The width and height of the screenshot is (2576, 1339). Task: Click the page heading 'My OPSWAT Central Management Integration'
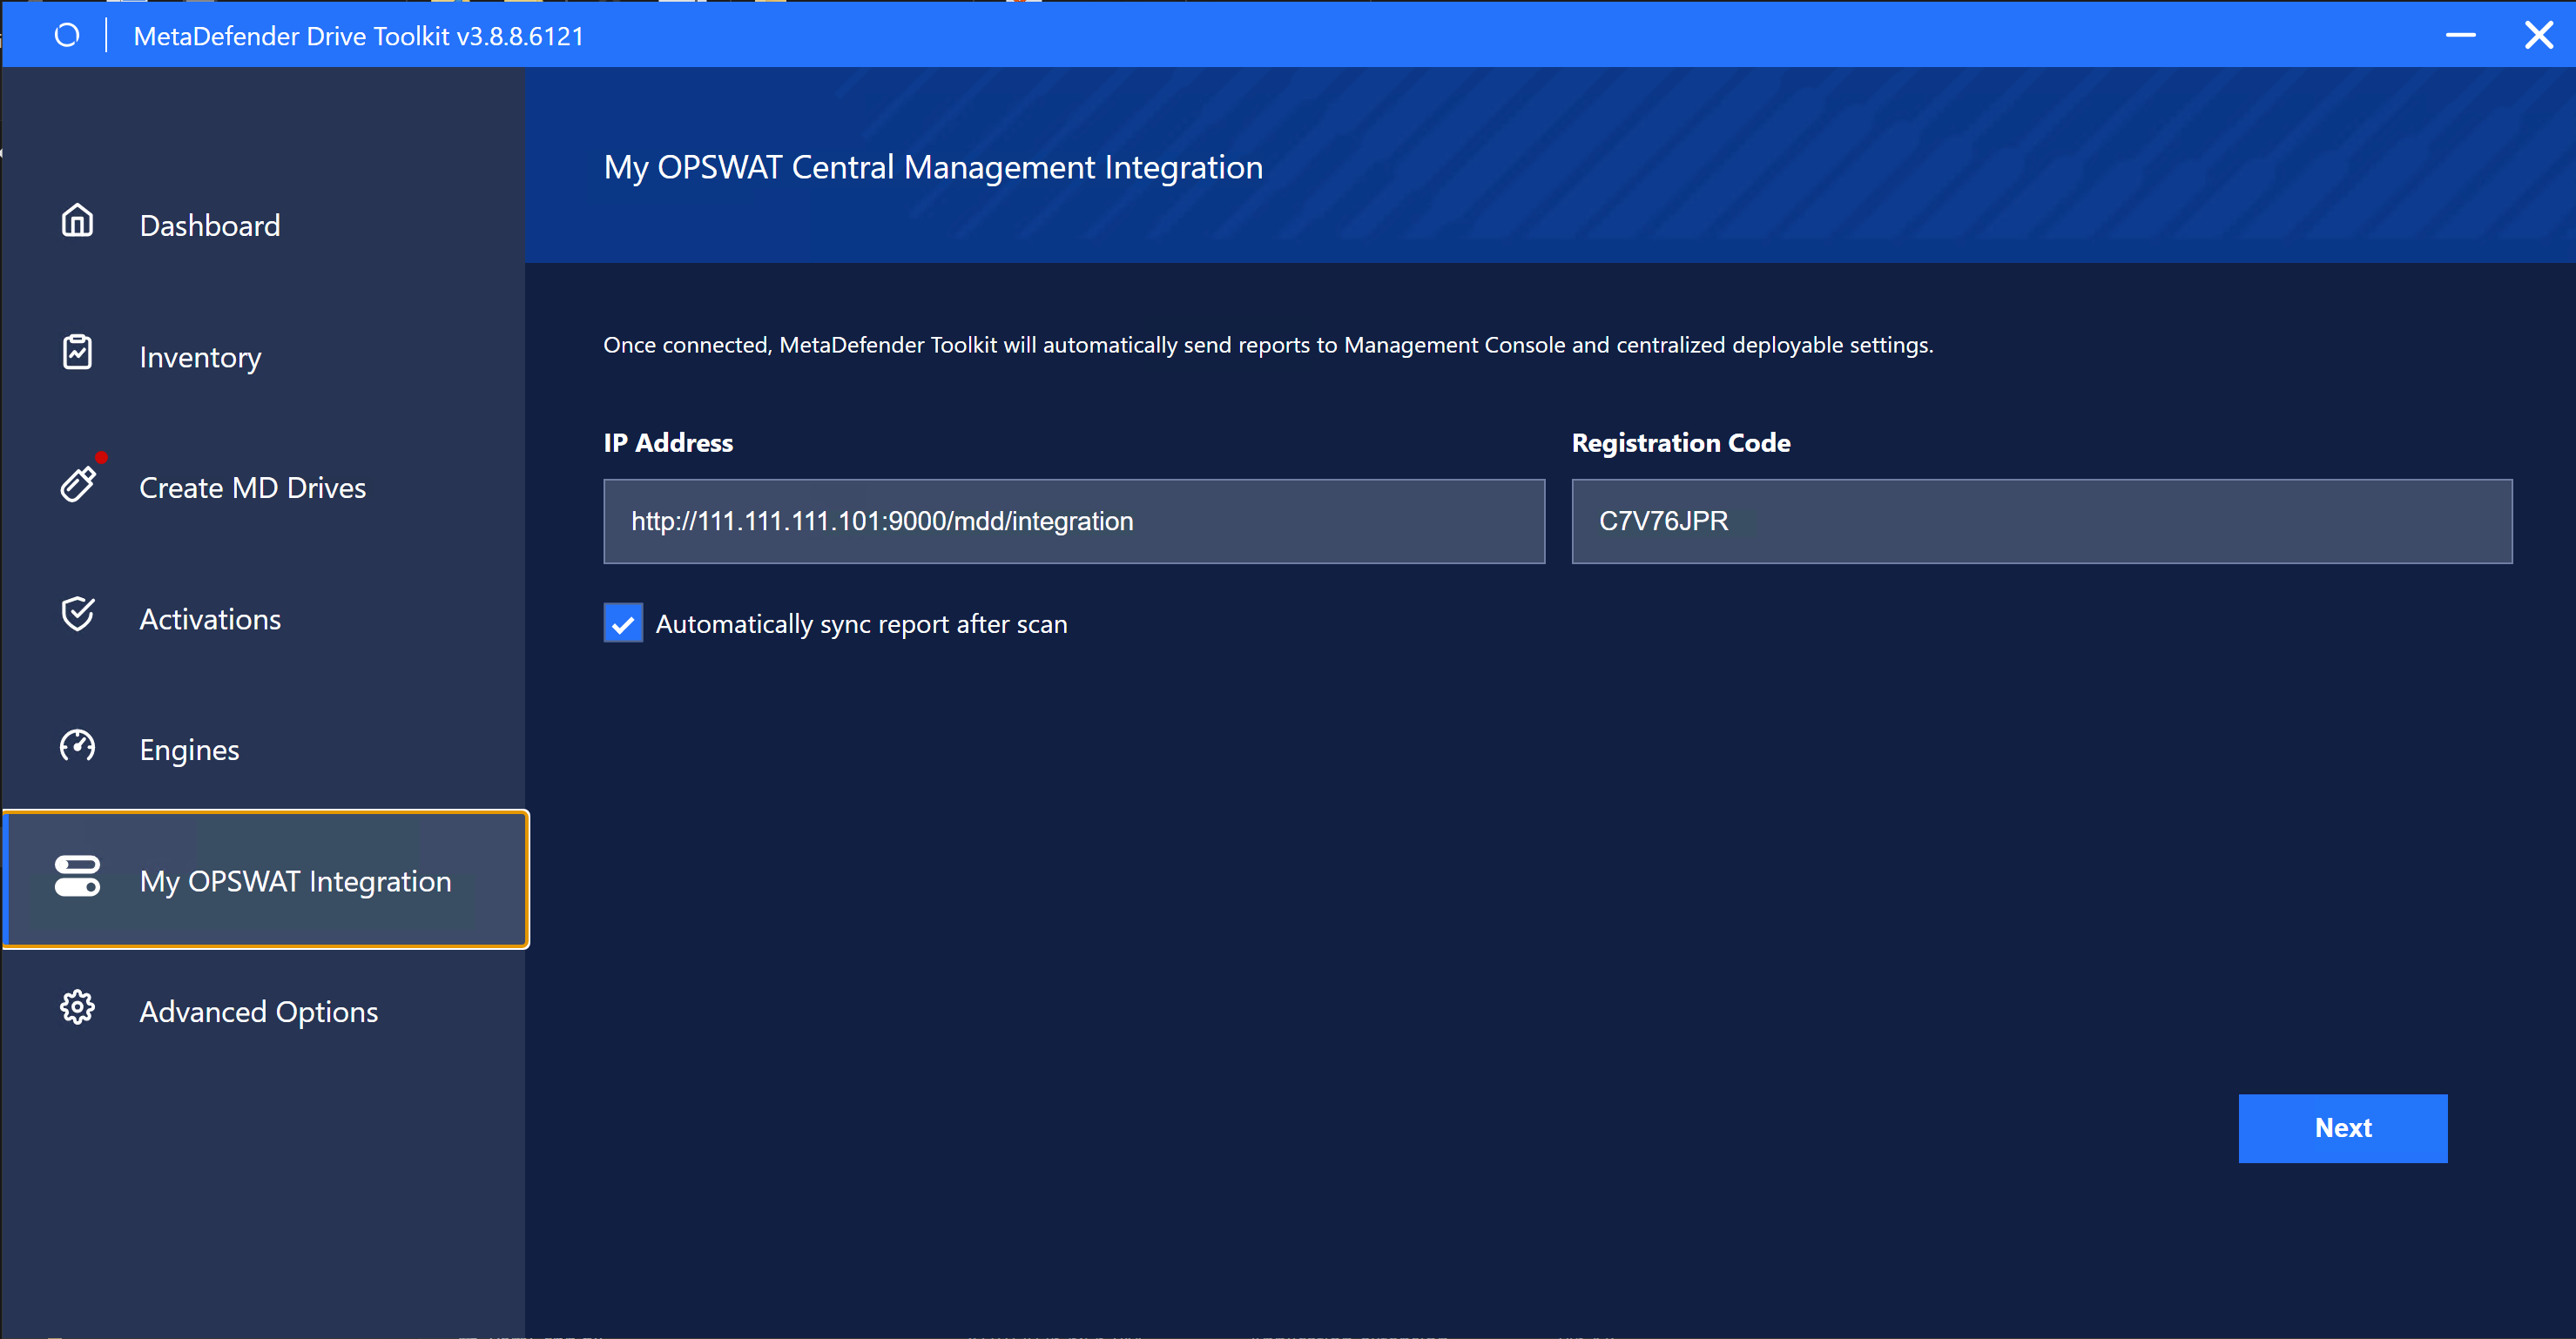[933, 167]
